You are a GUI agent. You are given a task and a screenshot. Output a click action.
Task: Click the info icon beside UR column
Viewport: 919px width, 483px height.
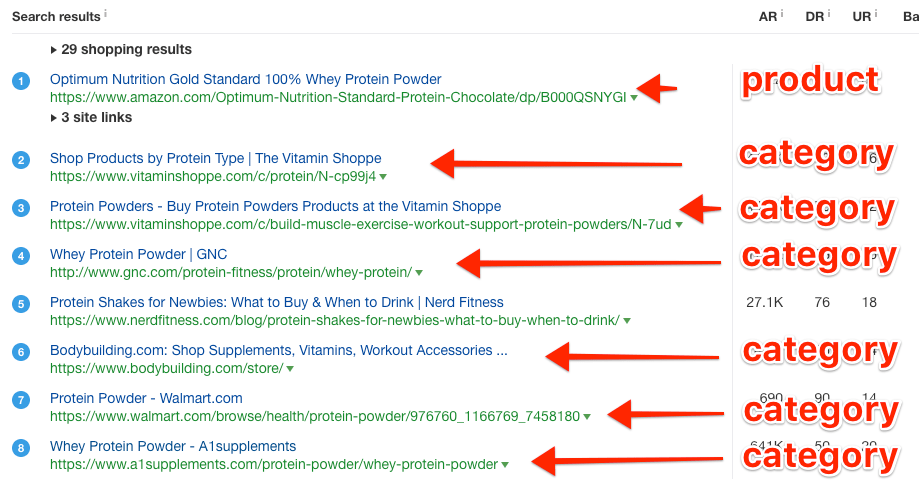(876, 13)
